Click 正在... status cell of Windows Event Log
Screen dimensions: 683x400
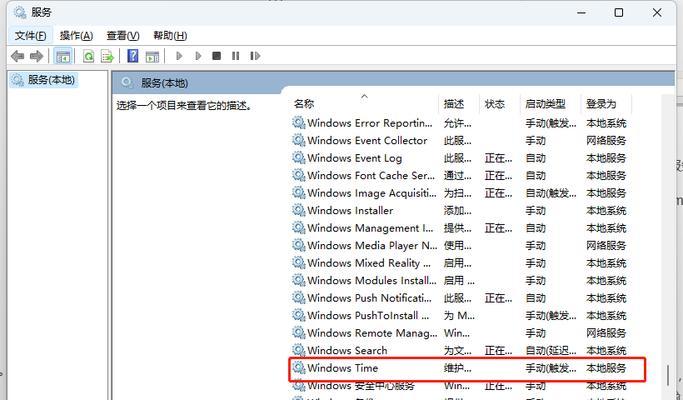[498, 158]
